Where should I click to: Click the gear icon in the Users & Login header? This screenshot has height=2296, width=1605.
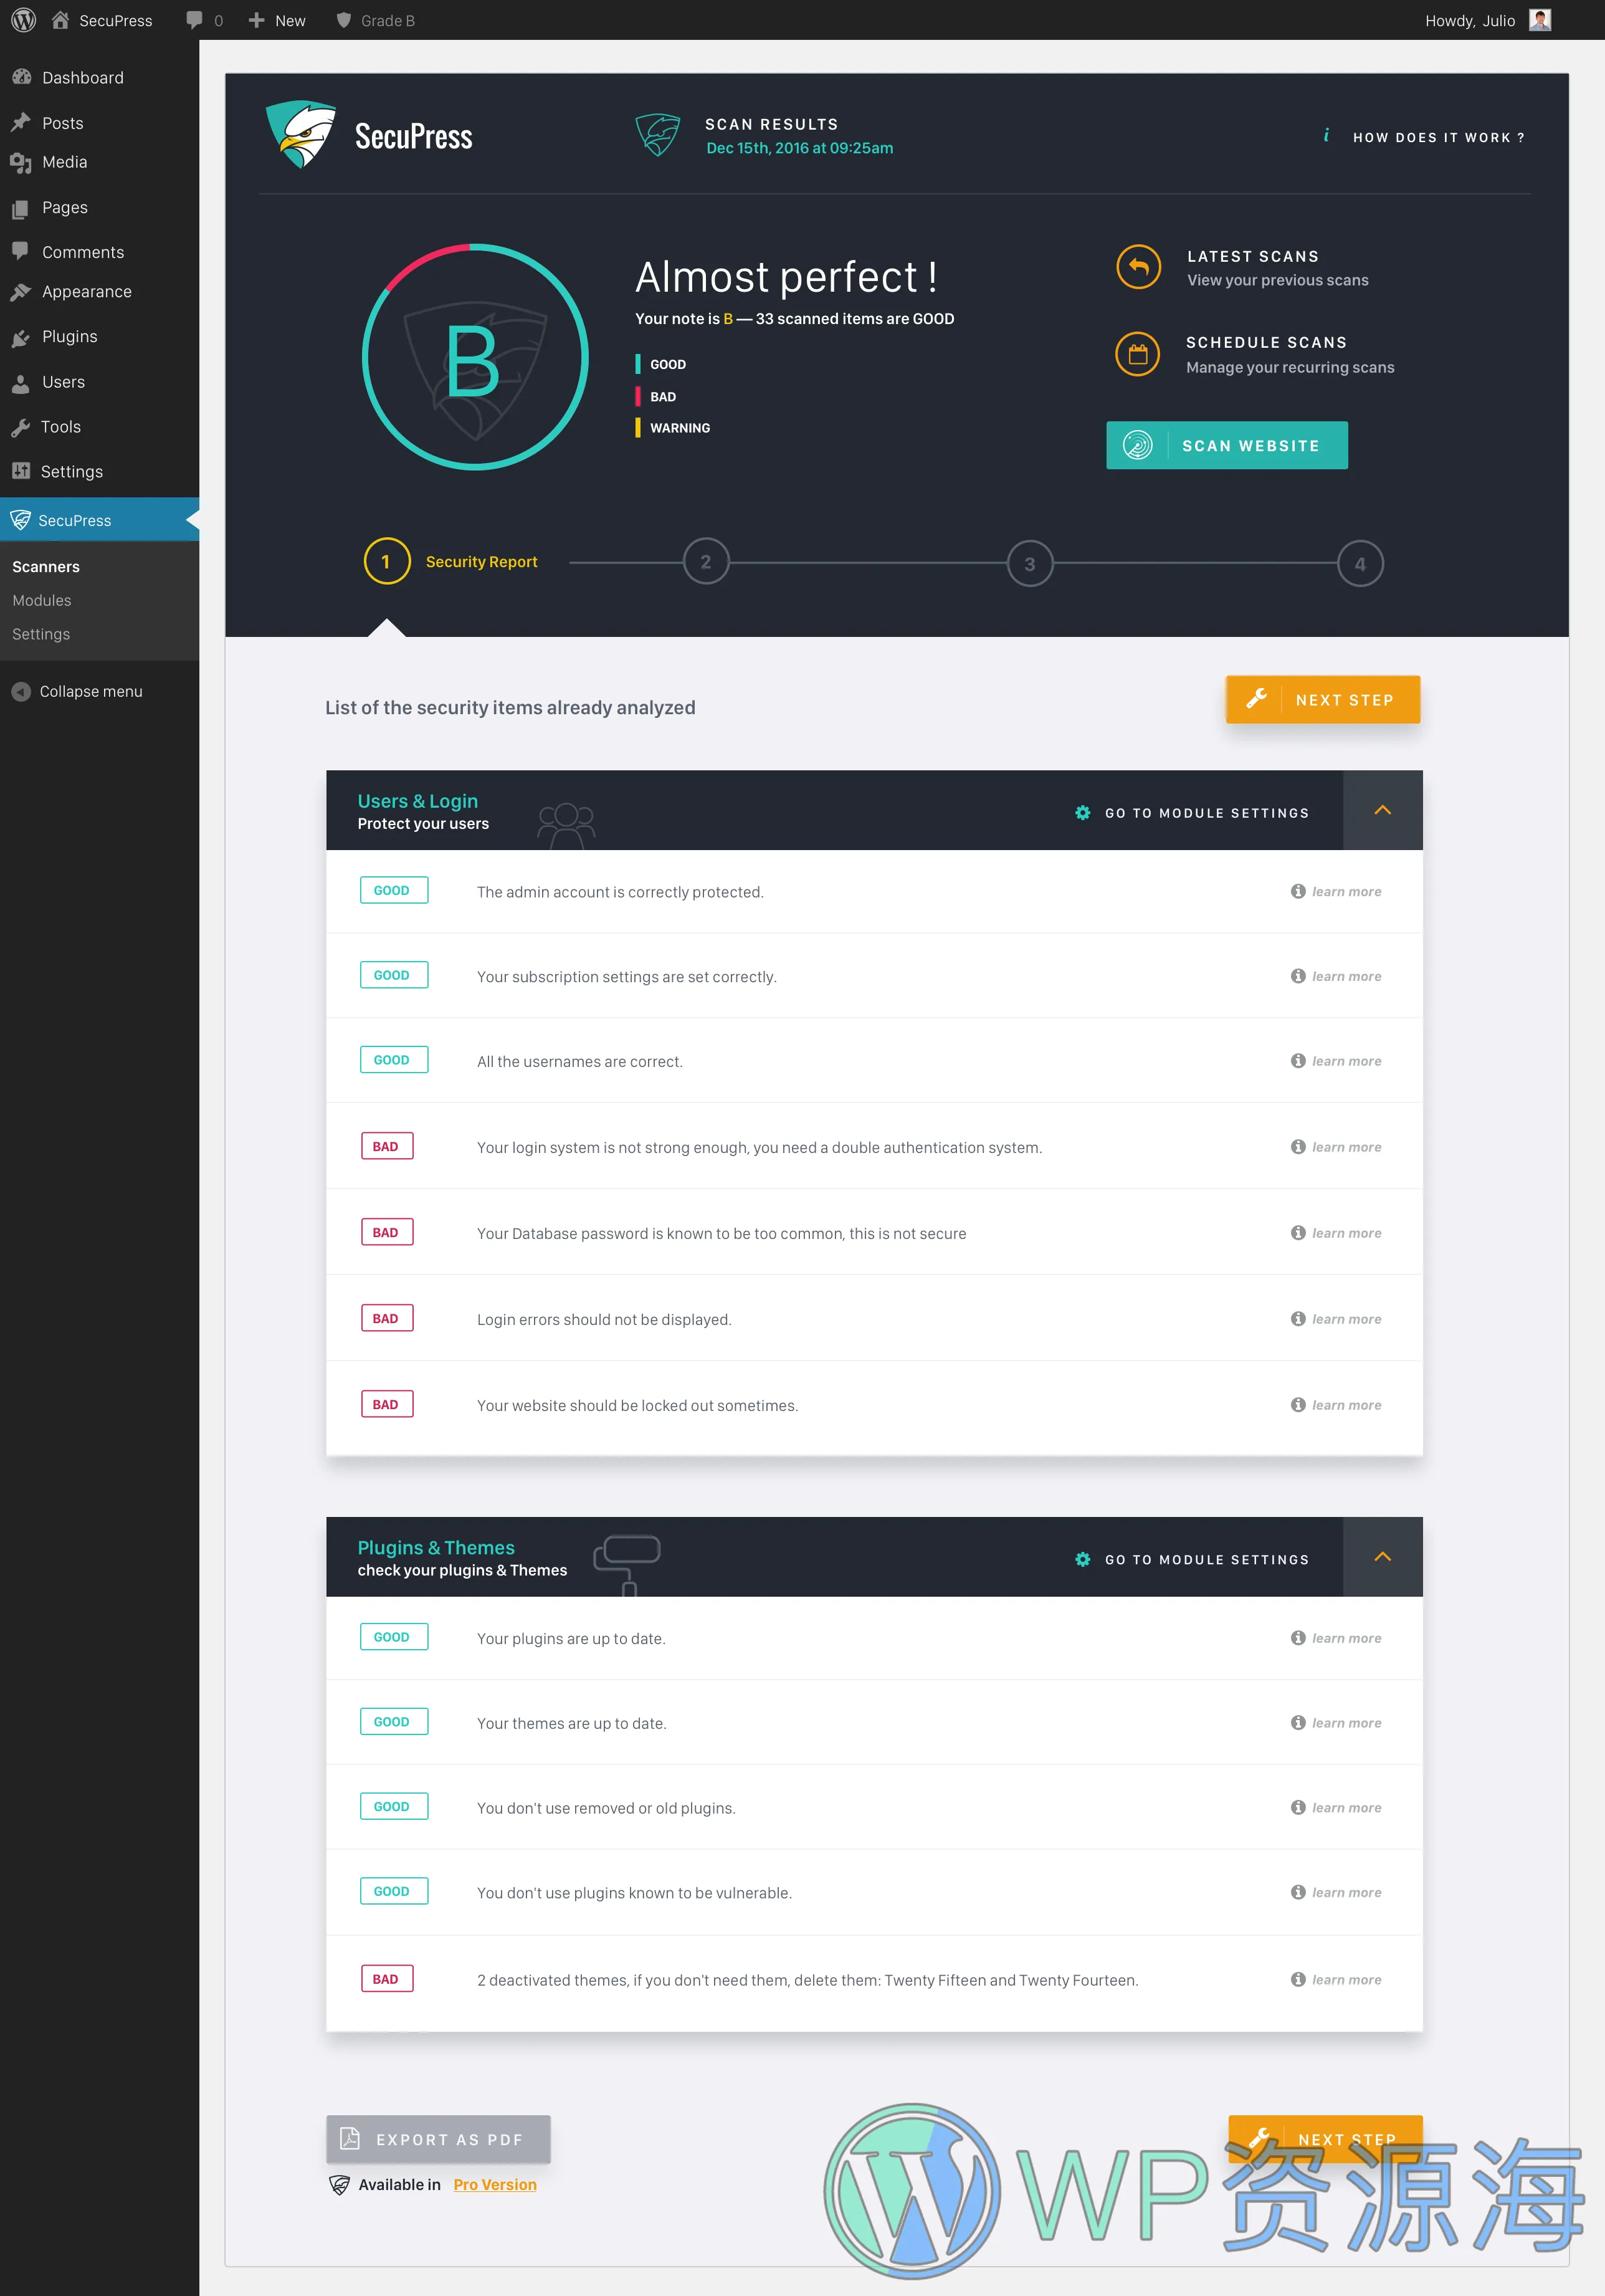point(1083,813)
